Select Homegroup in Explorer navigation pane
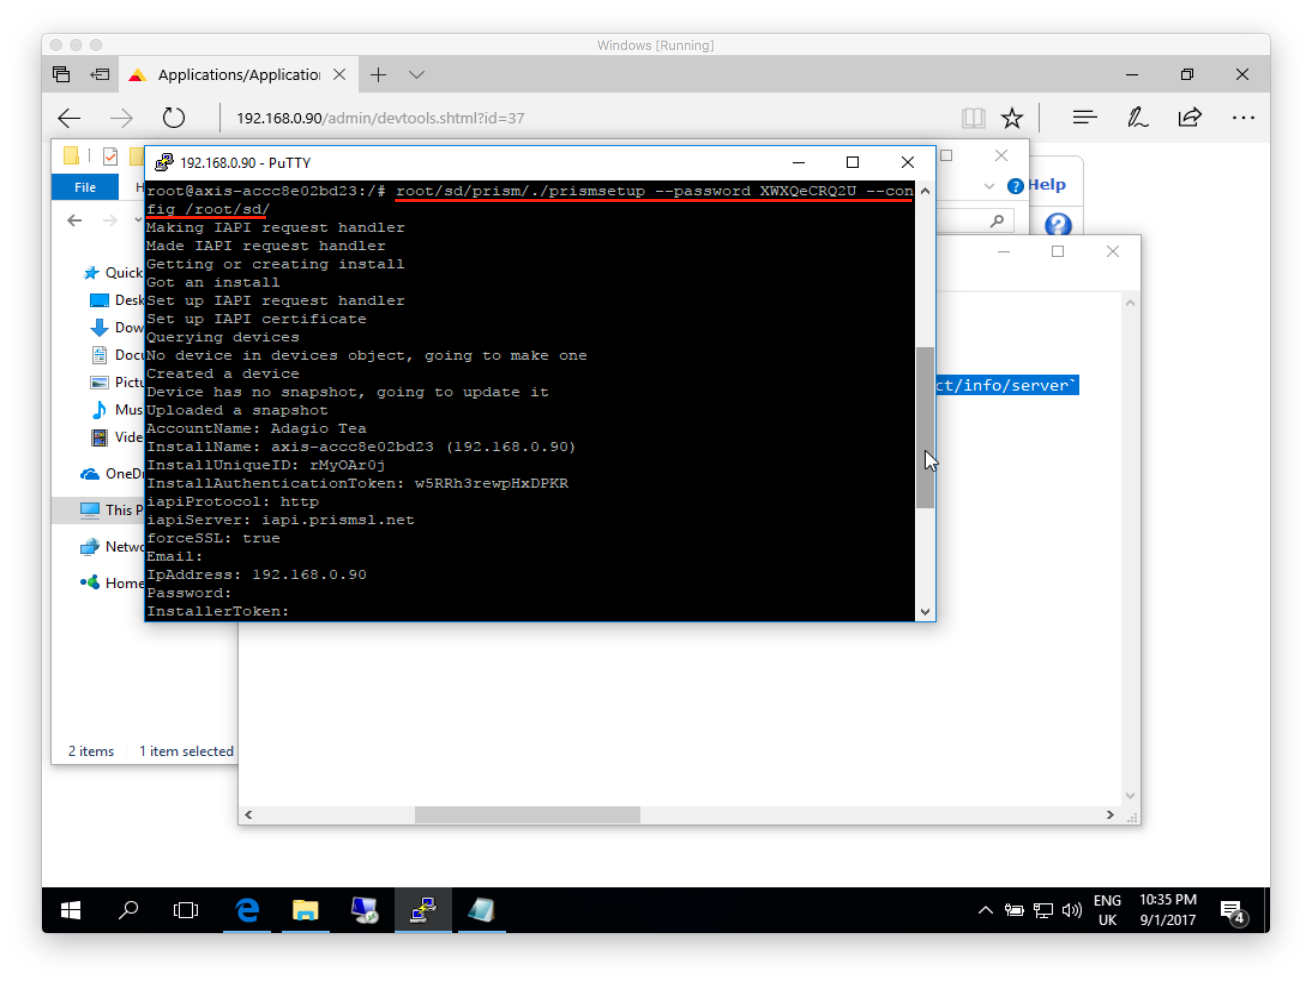1312x983 pixels. 112,583
